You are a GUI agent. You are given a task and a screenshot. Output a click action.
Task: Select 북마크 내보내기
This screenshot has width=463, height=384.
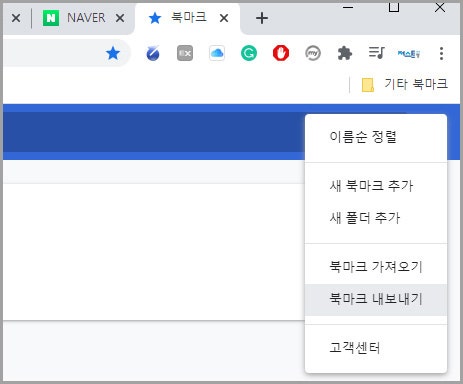[376, 300]
